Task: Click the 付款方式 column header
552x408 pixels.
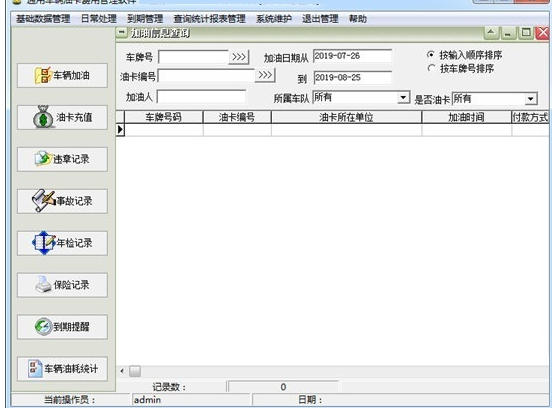Action: 530,117
